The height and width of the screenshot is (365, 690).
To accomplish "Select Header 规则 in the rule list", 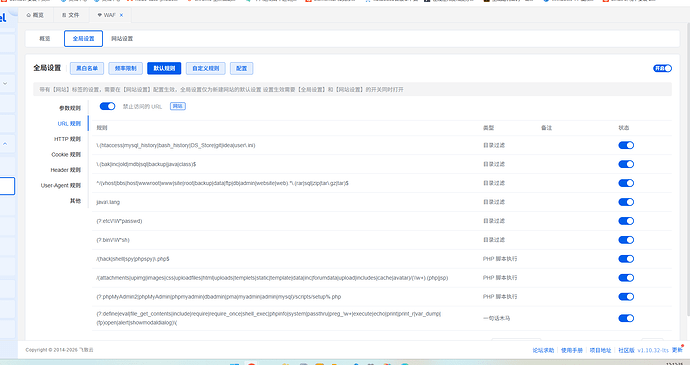I will 66,170.
